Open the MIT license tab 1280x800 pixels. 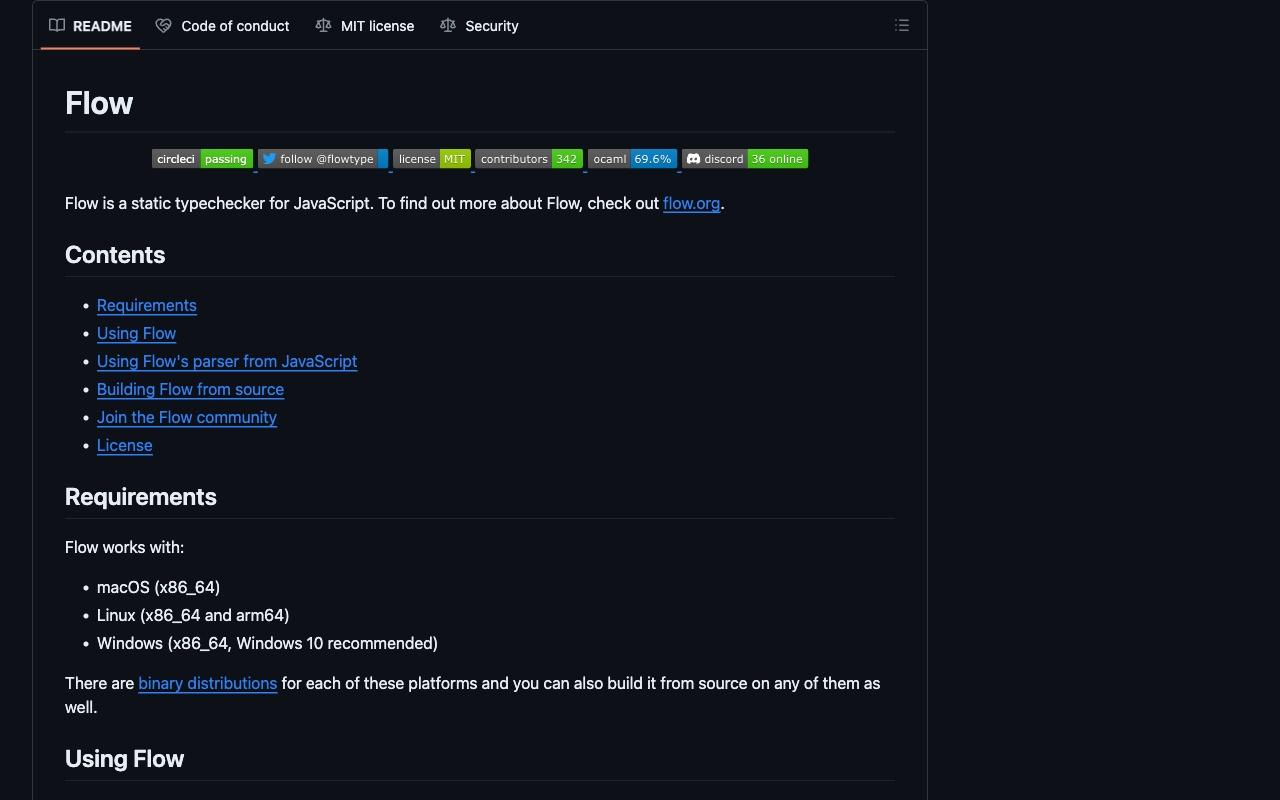(x=364, y=26)
